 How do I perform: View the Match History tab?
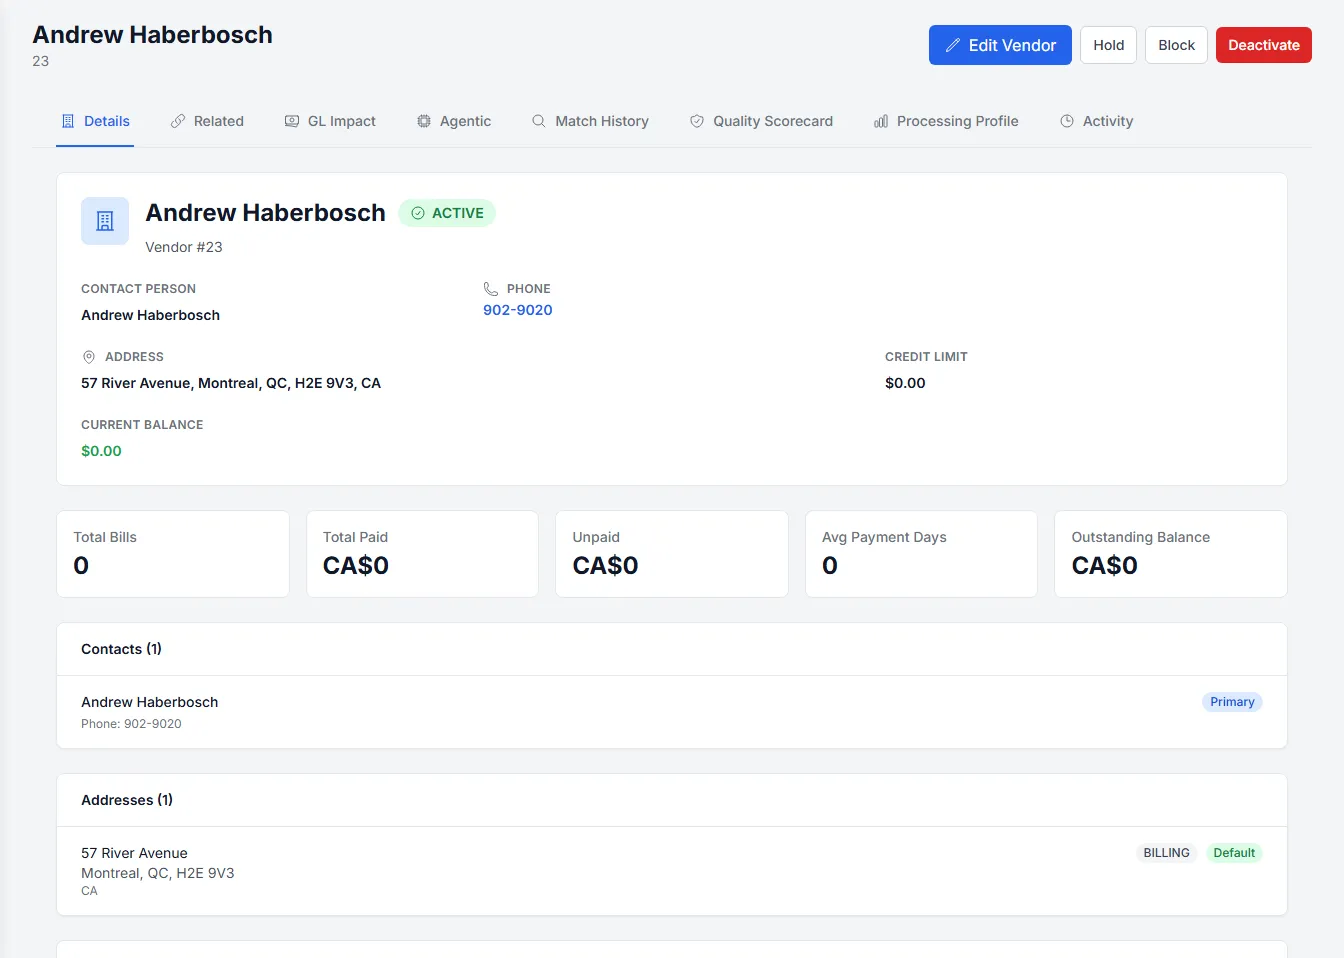click(x=590, y=121)
